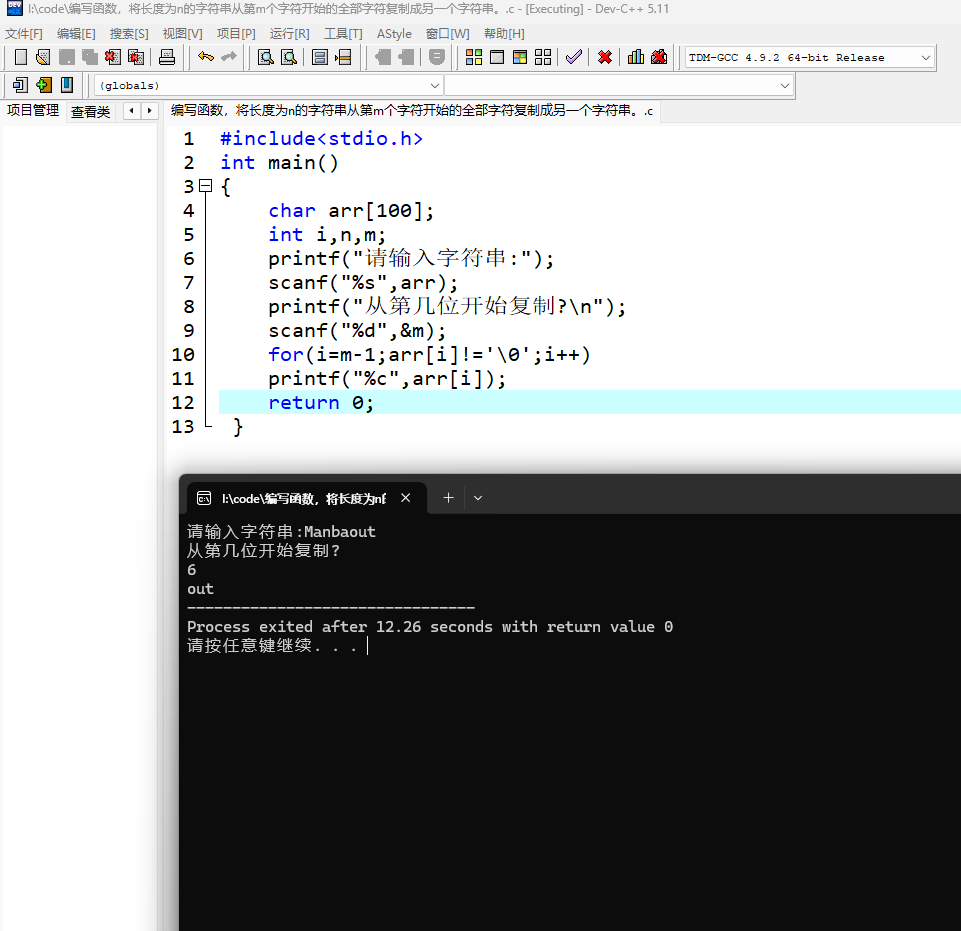
Task: Stop execution with the red X icon
Action: coord(605,57)
